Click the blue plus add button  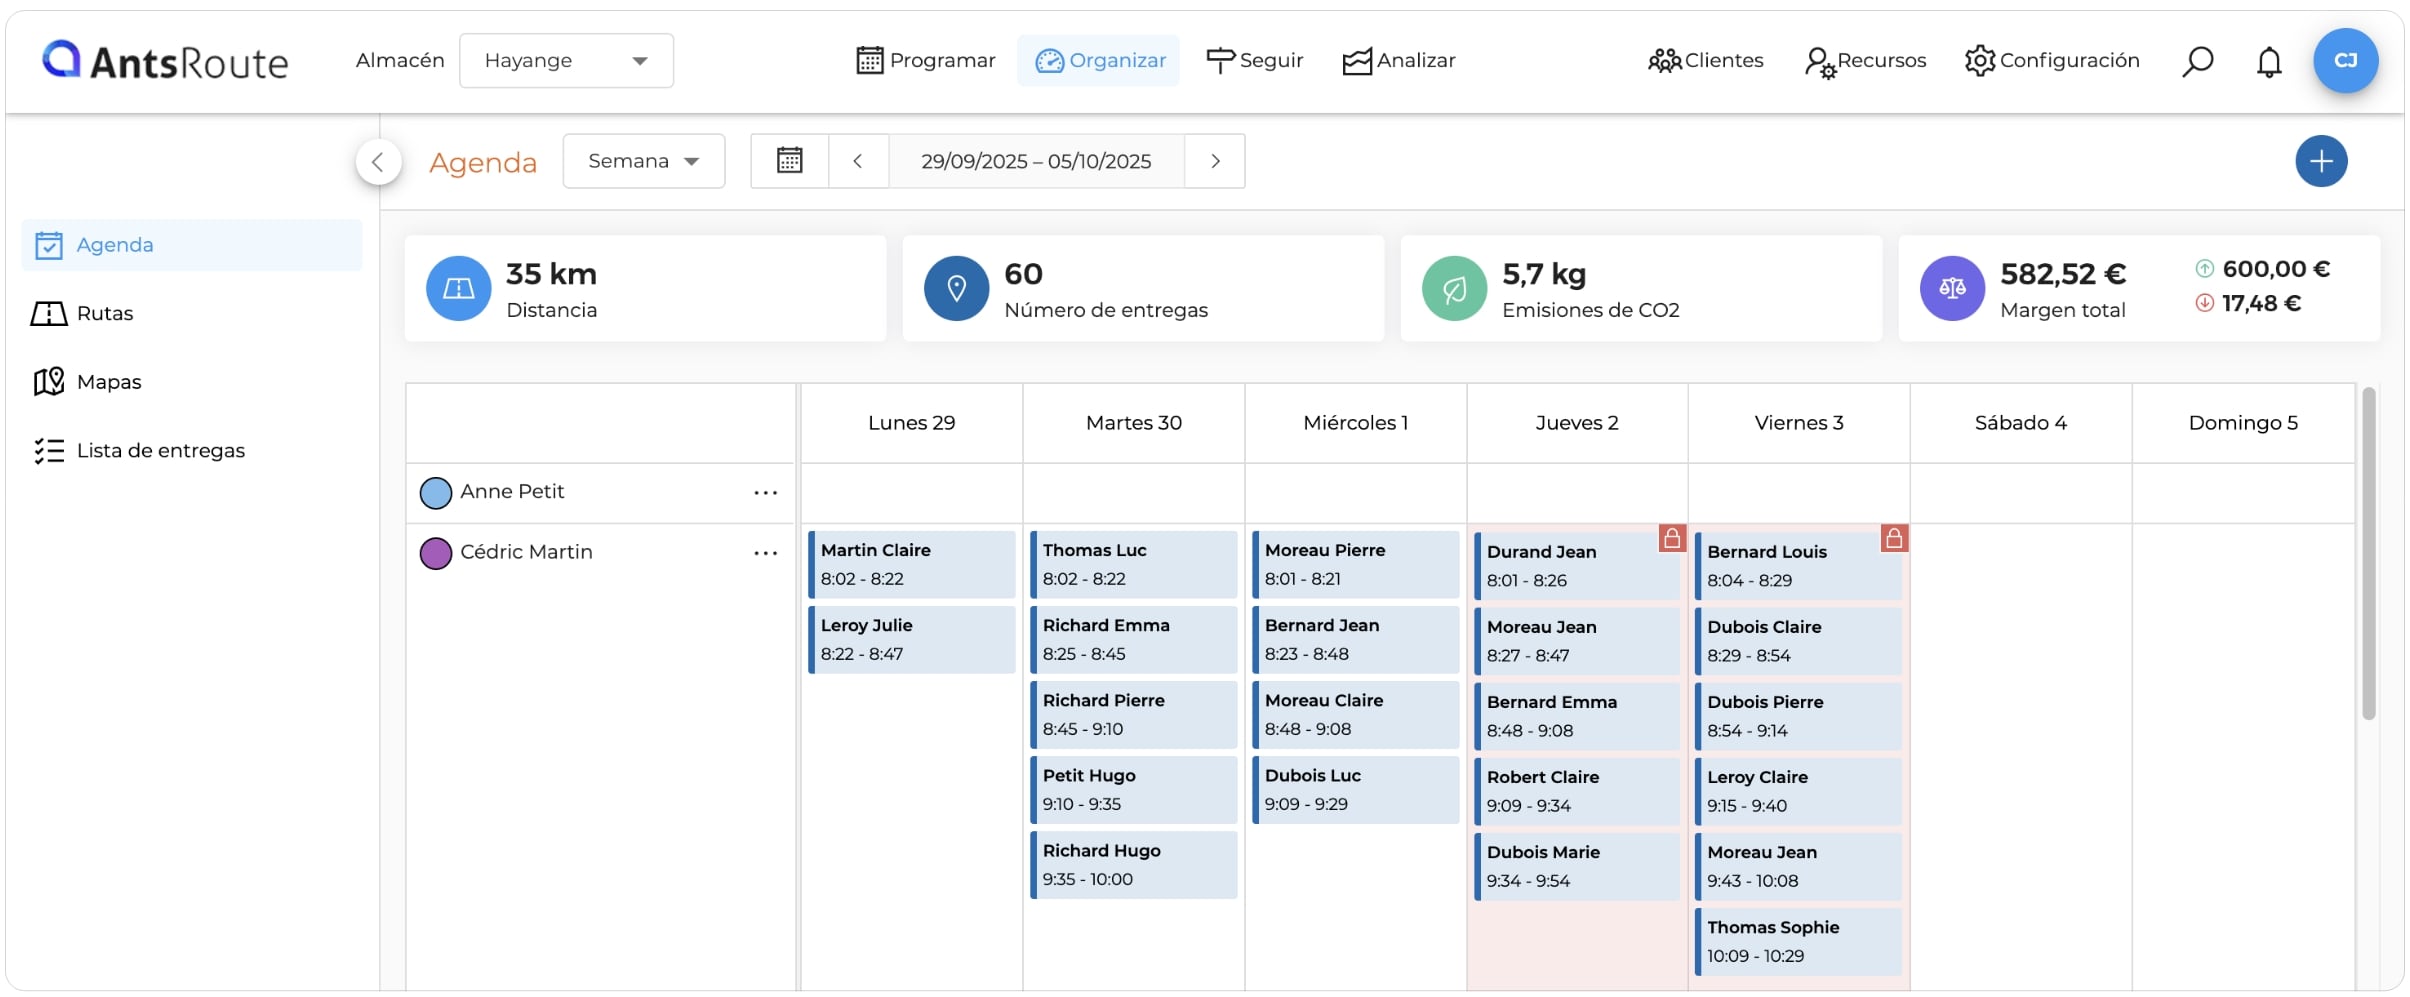point(2321,161)
